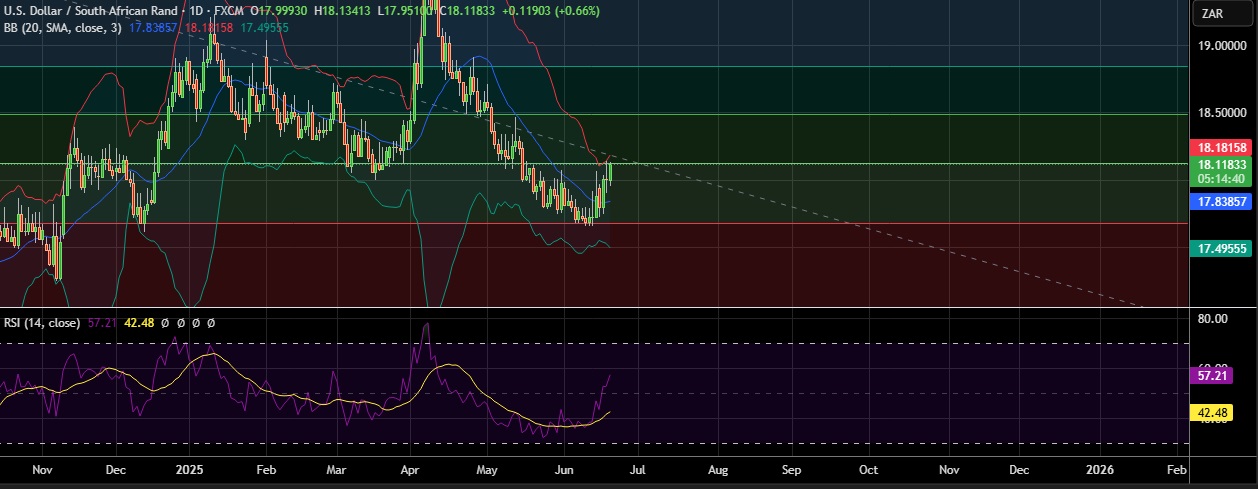Click the 18.50000 price axis label
This screenshot has height=489, width=1258.
point(1221,115)
